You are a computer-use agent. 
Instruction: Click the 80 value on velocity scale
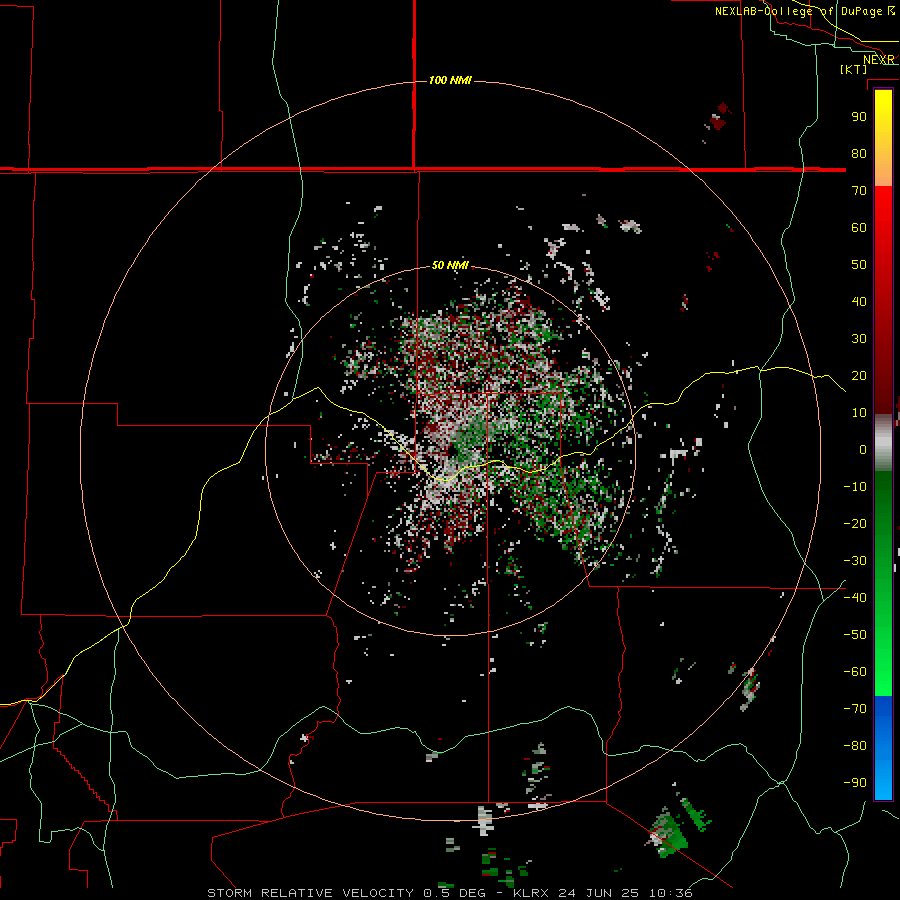pyautogui.click(x=859, y=153)
